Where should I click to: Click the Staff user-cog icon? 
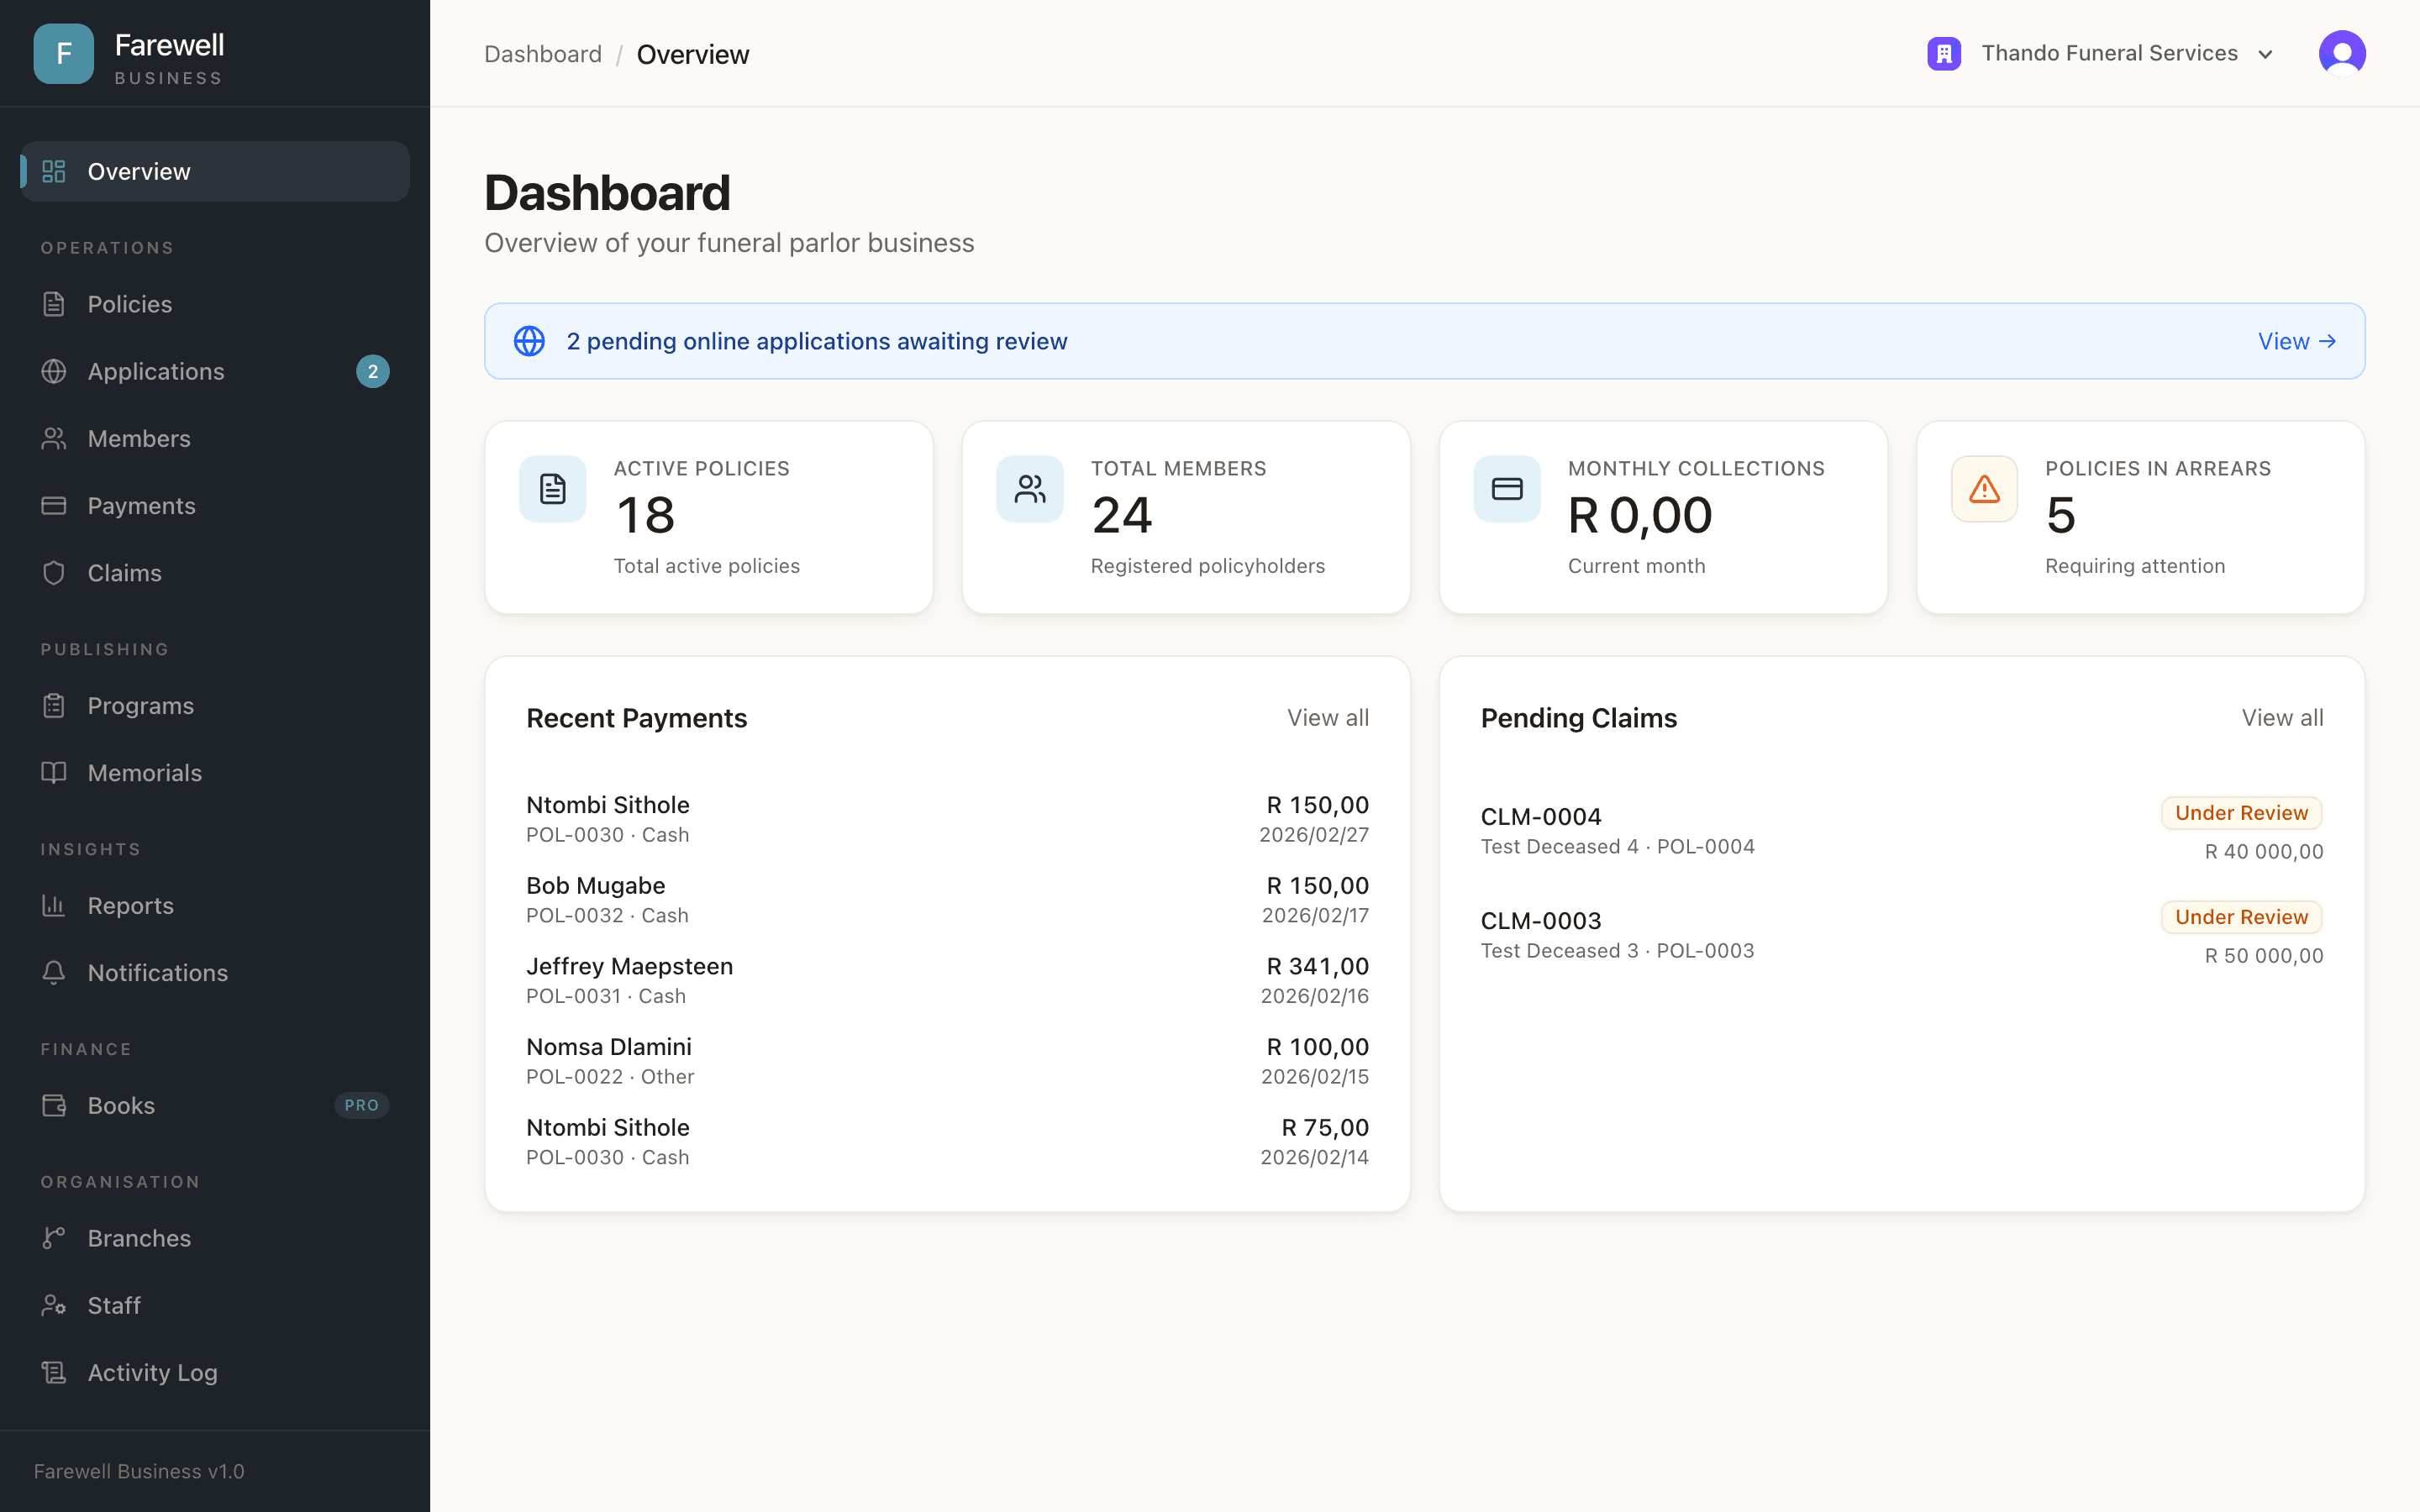(54, 1306)
